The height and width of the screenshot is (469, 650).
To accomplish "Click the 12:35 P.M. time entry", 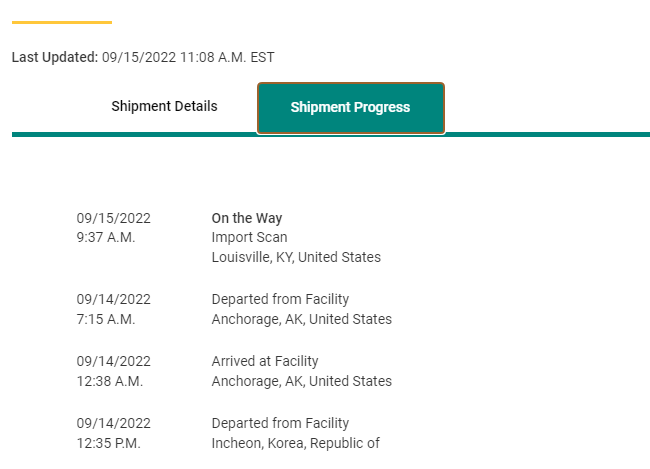I will [x=109, y=443].
